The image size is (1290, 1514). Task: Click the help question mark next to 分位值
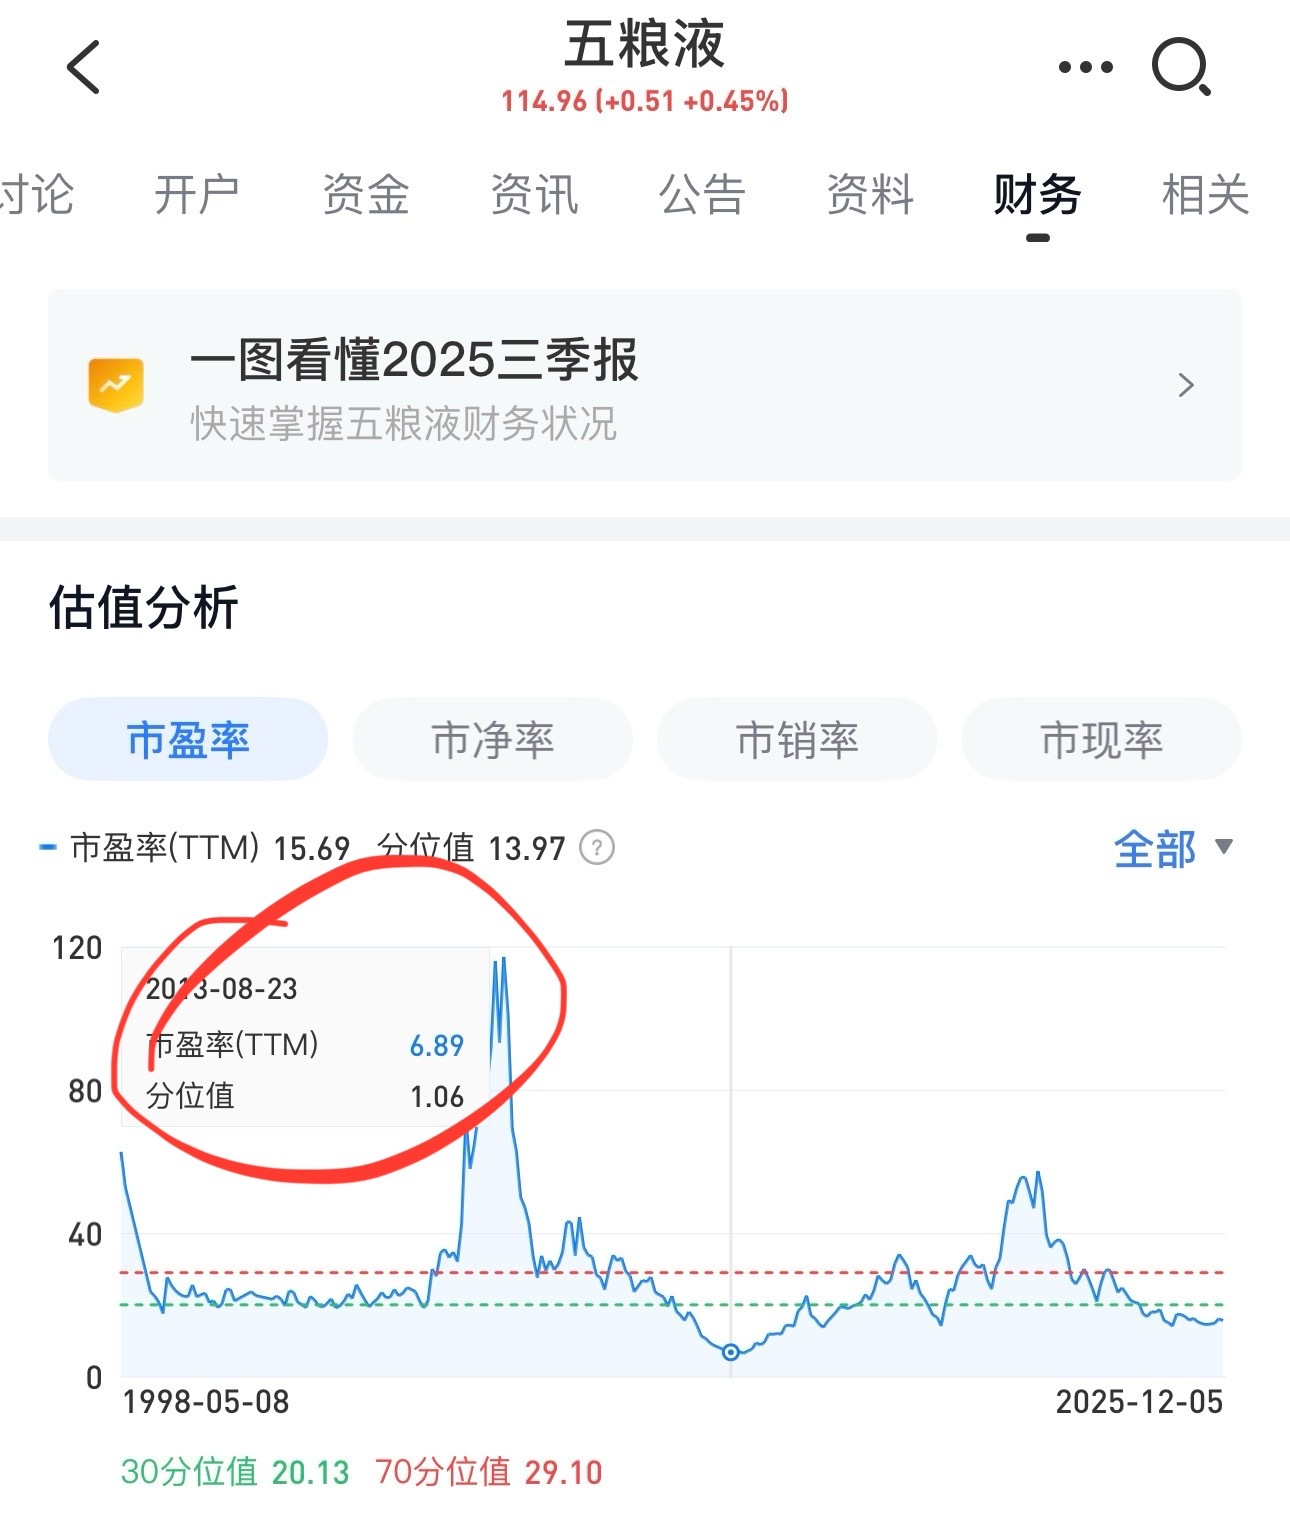[x=595, y=847]
